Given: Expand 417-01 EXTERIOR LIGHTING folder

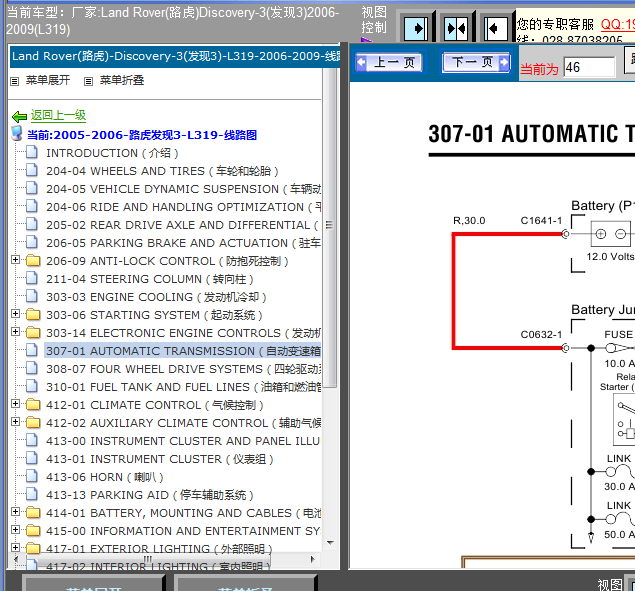Looking at the screenshot, I should coord(15,547).
